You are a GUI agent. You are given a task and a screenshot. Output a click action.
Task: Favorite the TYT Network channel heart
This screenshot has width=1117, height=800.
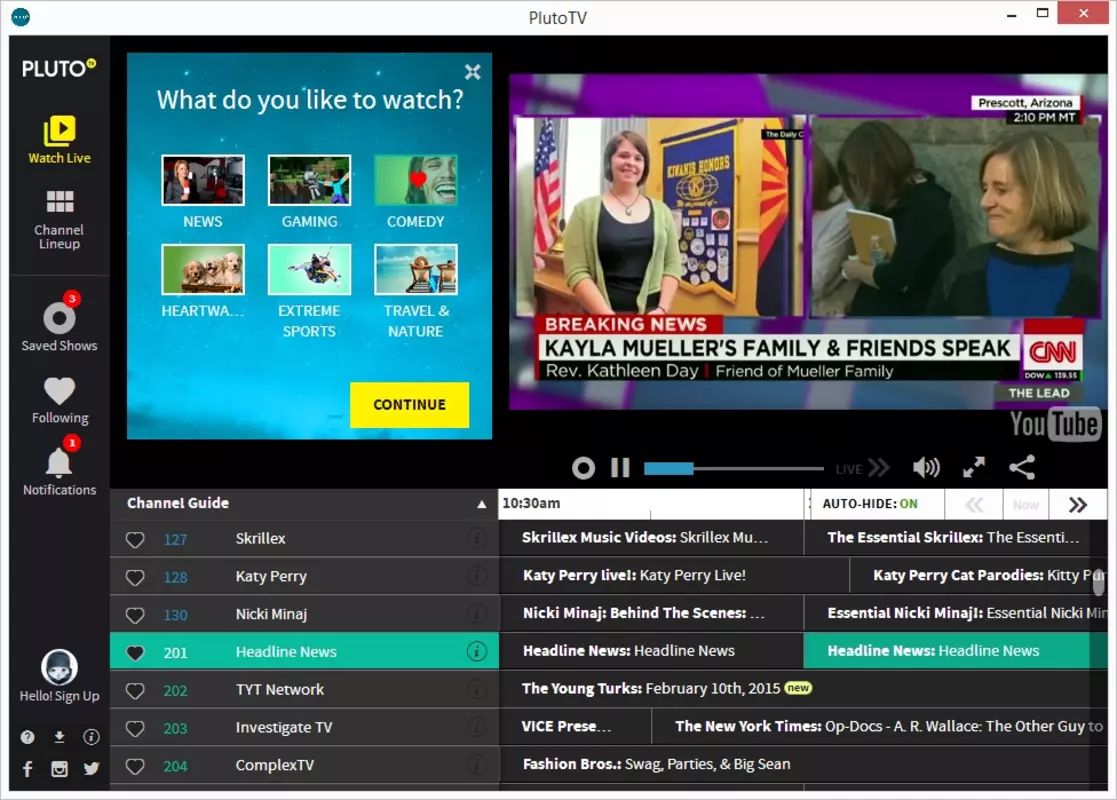[135, 691]
